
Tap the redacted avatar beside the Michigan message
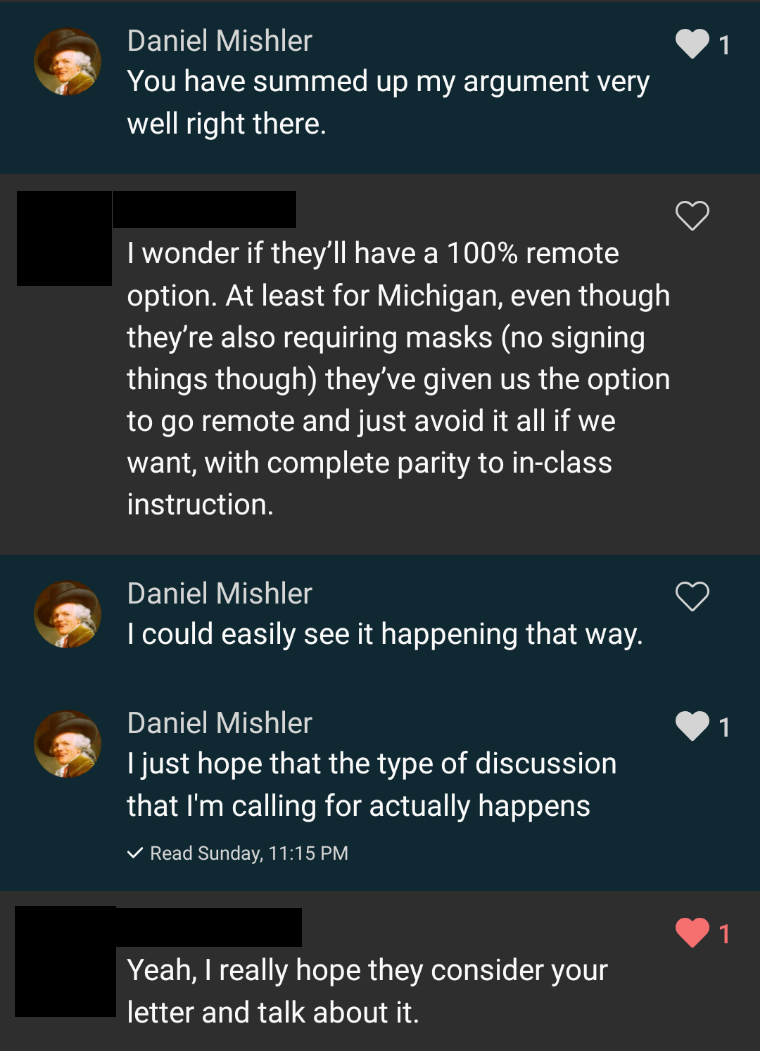pos(64,238)
